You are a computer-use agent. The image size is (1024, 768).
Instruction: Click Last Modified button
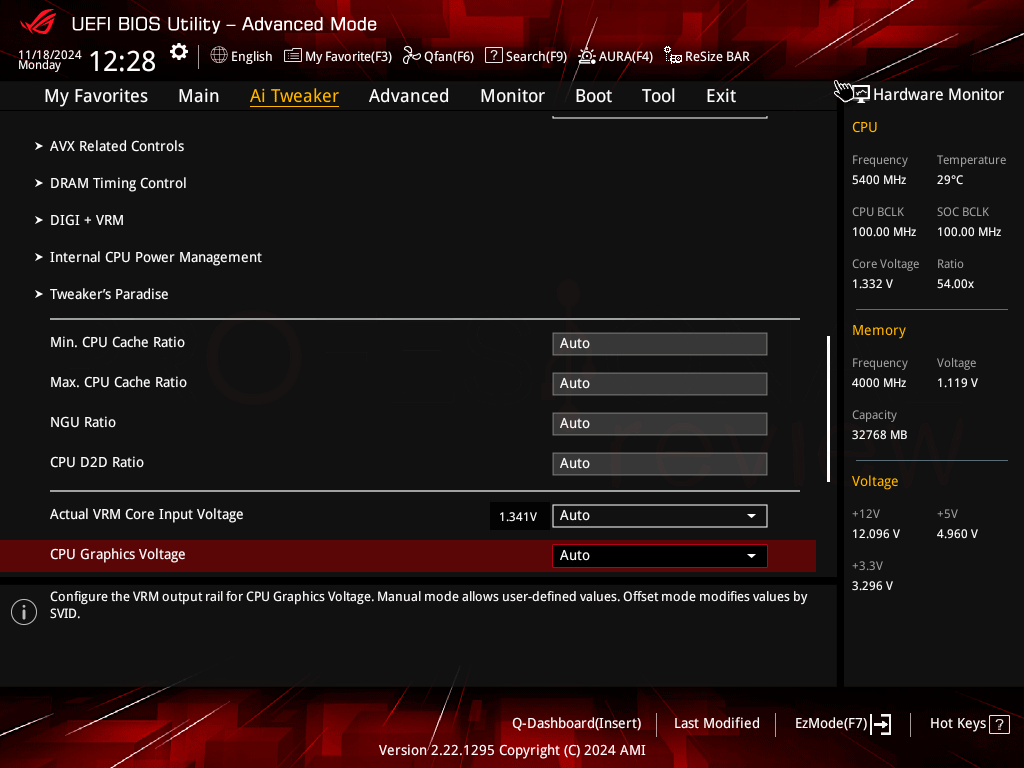(716, 724)
